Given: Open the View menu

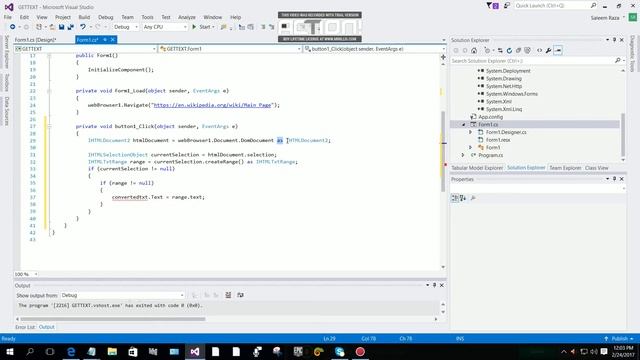Looking at the screenshot, I should 42,17.
